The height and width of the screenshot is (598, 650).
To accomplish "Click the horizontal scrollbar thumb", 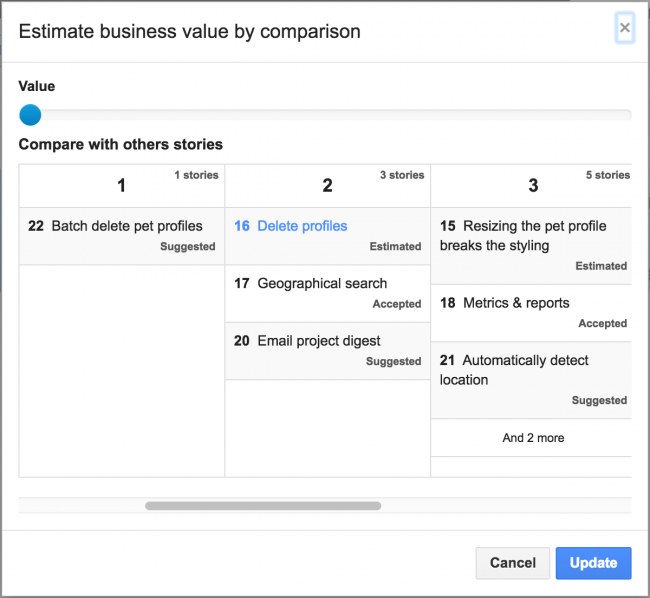I will coord(263,506).
